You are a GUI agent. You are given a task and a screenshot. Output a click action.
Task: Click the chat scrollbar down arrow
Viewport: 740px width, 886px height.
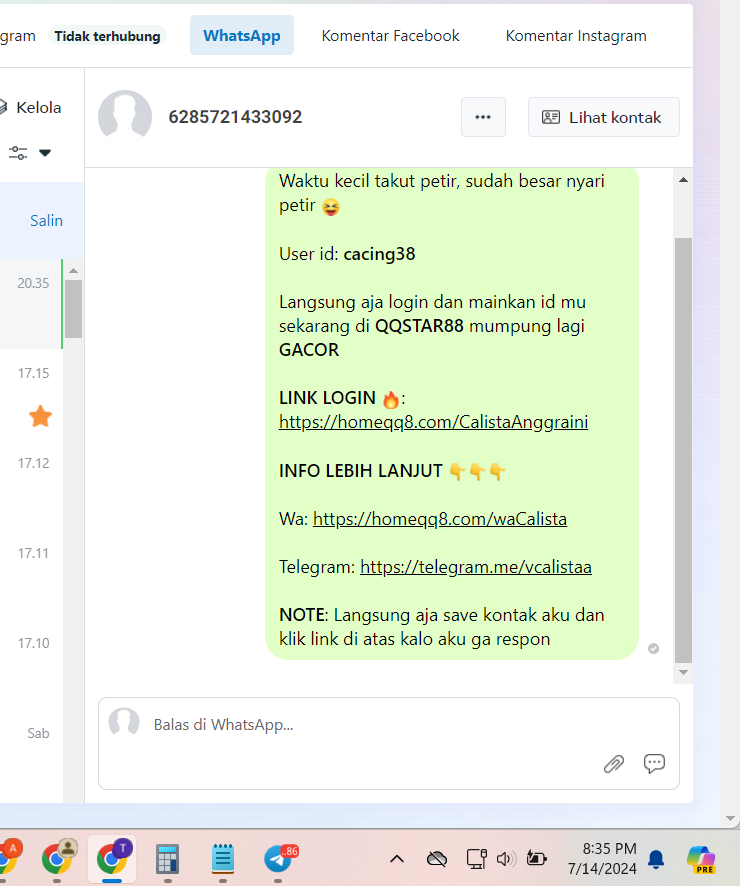point(683,672)
